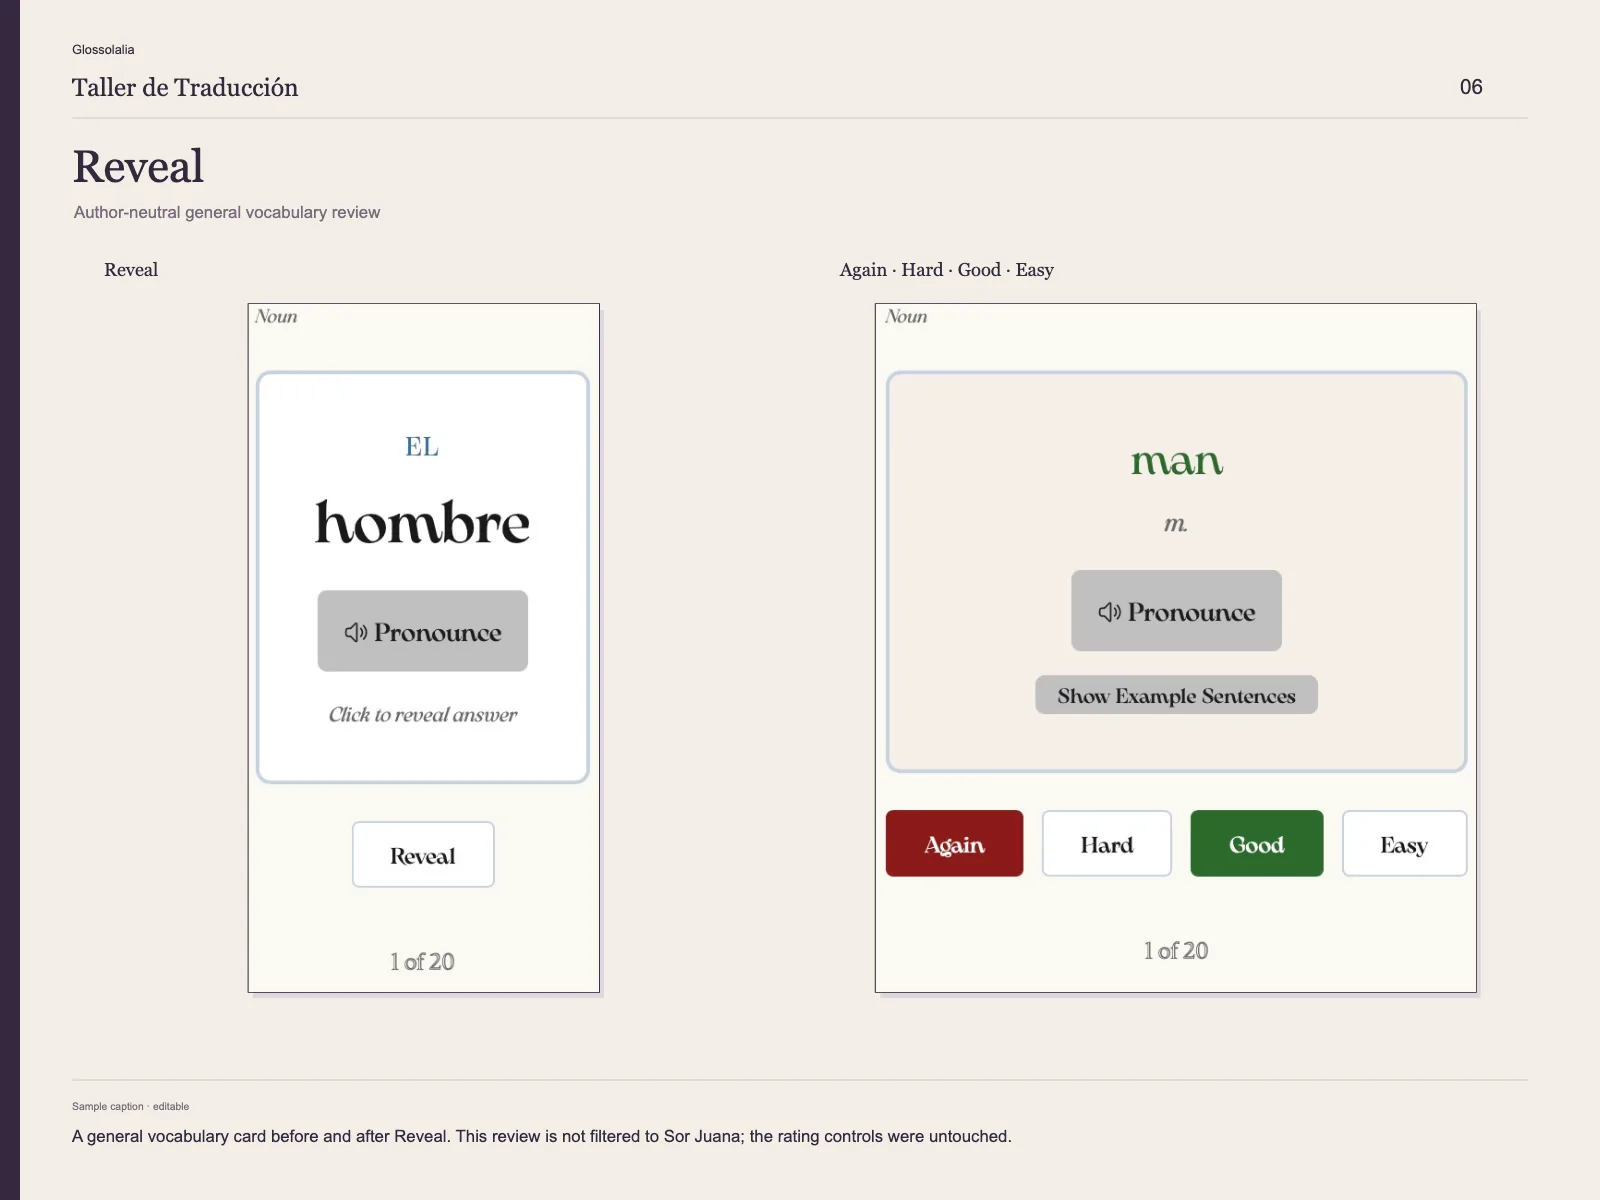This screenshot has width=1600, height=1200.
Task: Rate the card as Good
Action: click(1256, 844)
